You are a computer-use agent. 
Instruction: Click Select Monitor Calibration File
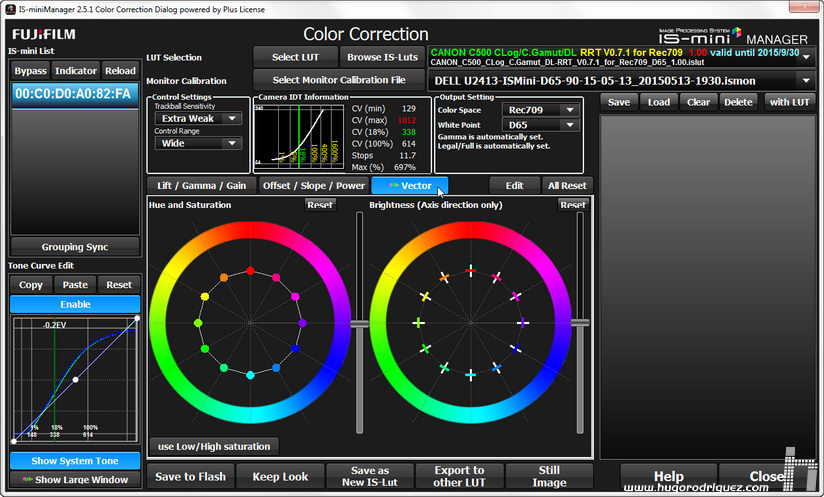coord(339,80)
